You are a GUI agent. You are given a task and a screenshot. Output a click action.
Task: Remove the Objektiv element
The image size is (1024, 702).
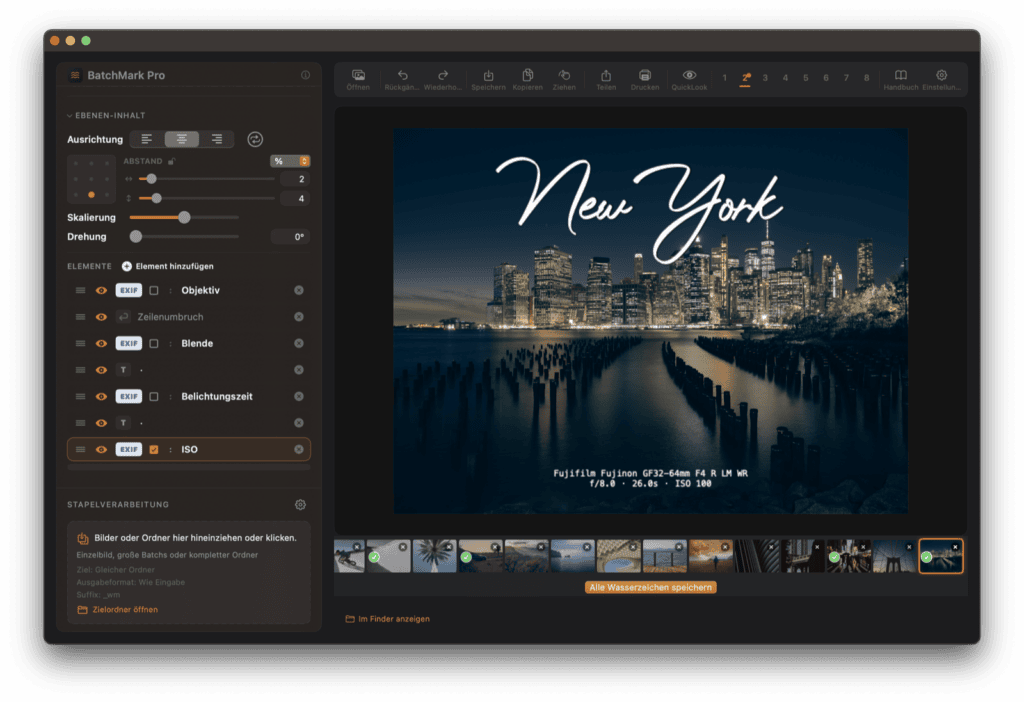click(298, 290)
